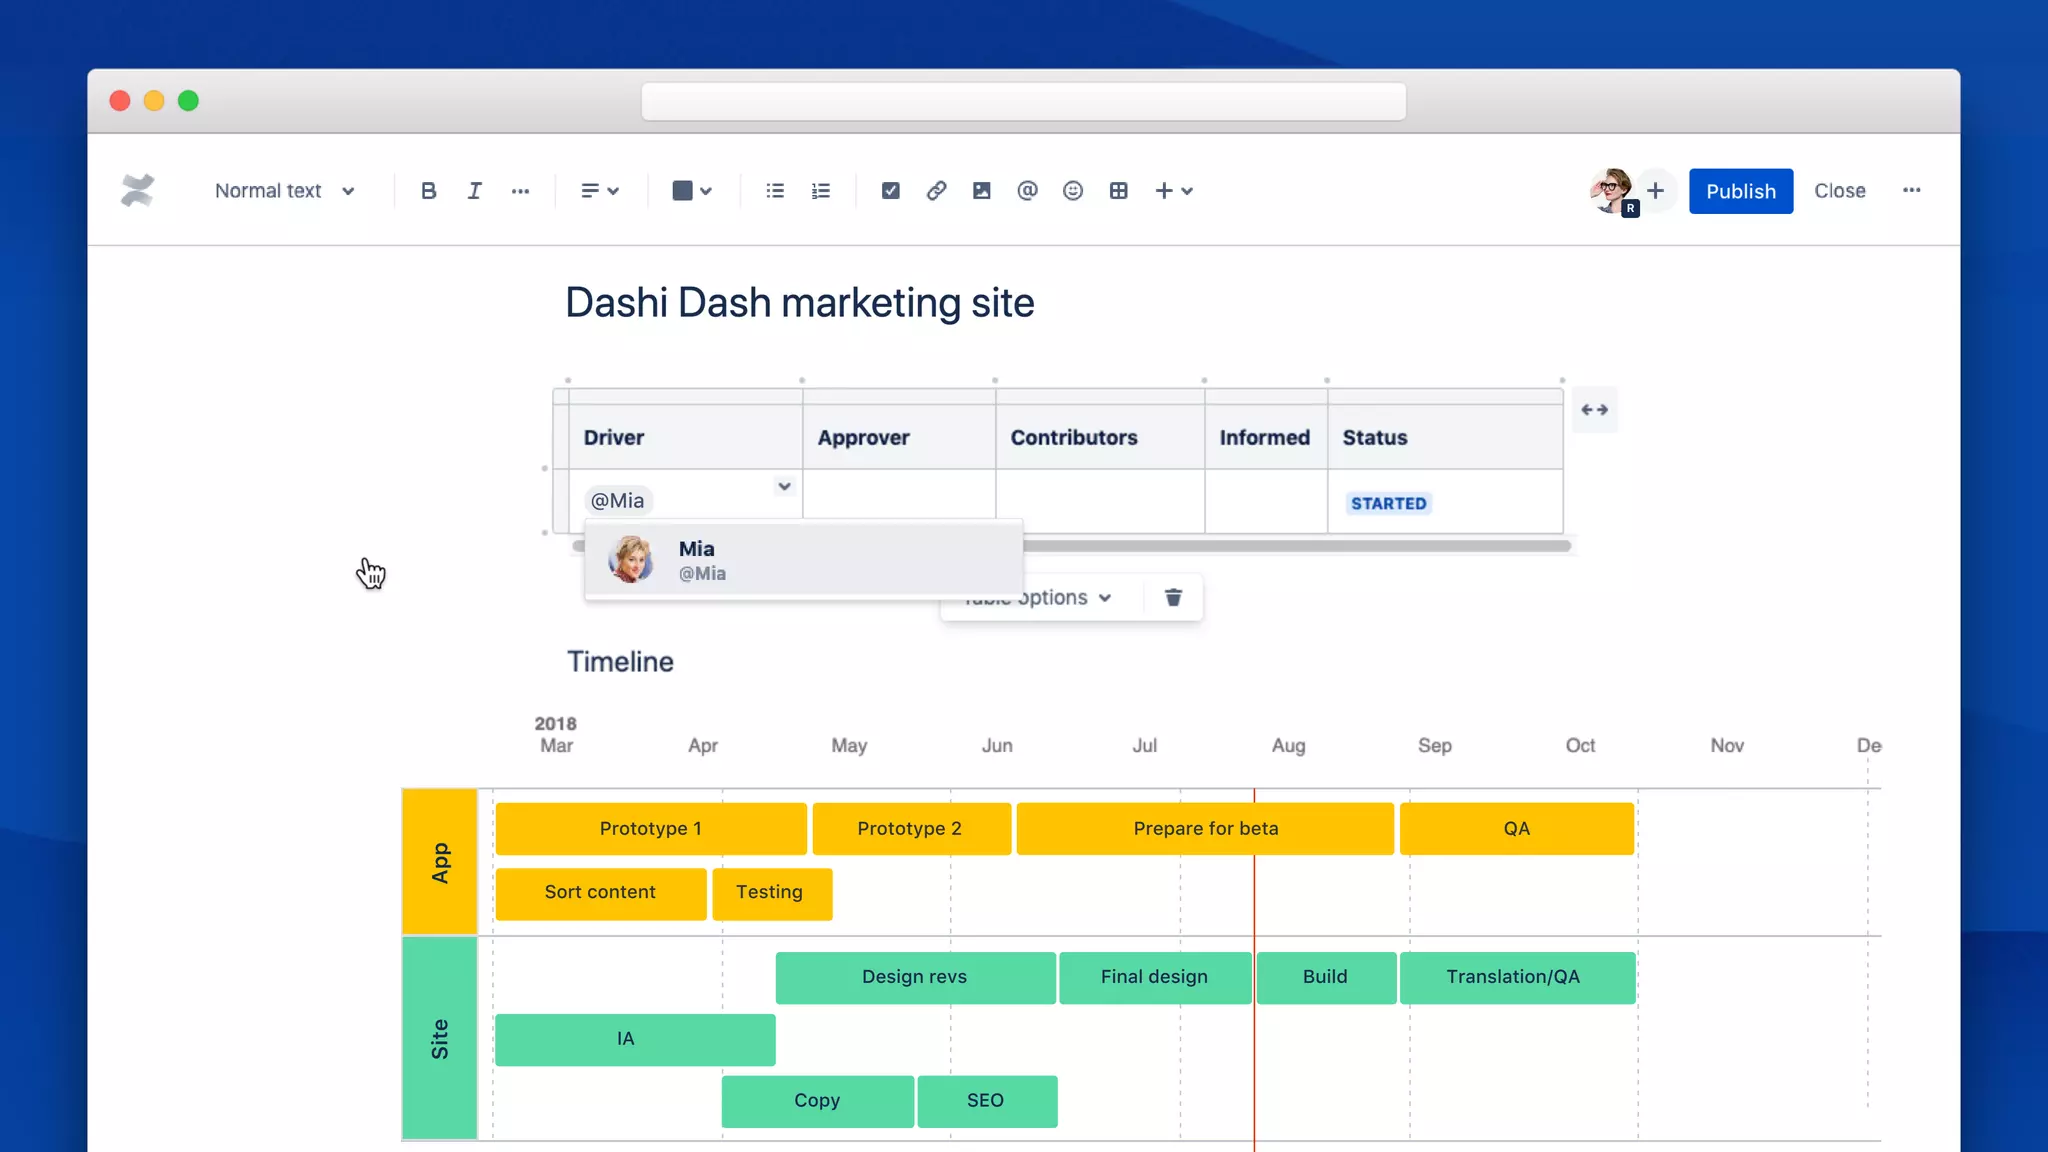Delete the table with the trash icon
2048x1152 pixels.
tap(1173, 598)
